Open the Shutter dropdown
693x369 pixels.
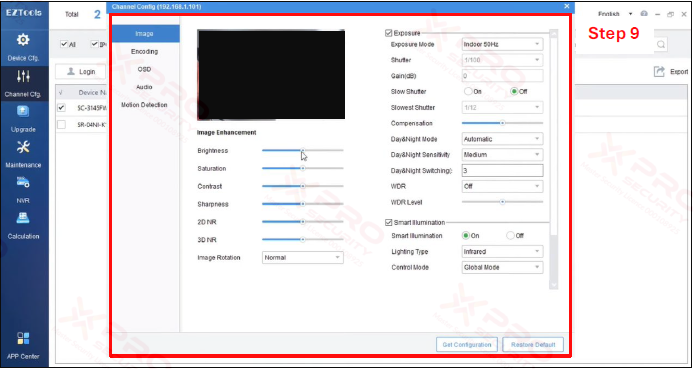[x=502, y=60]
